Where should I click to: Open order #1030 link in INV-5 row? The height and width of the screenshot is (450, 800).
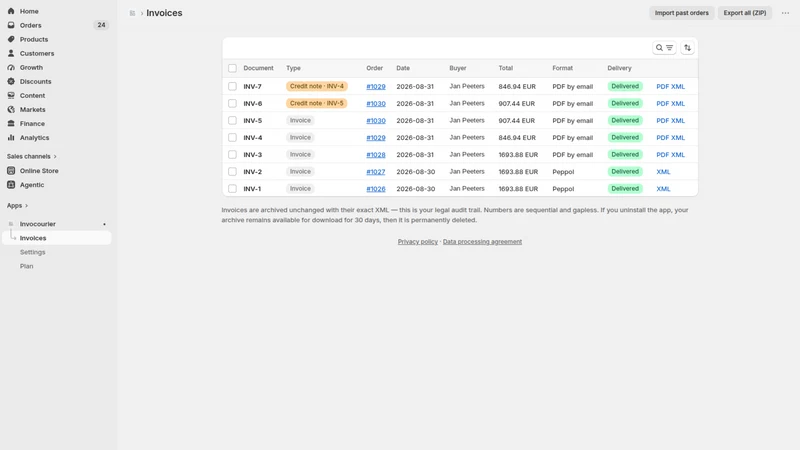pyautogui.click(x=376, y=121)
